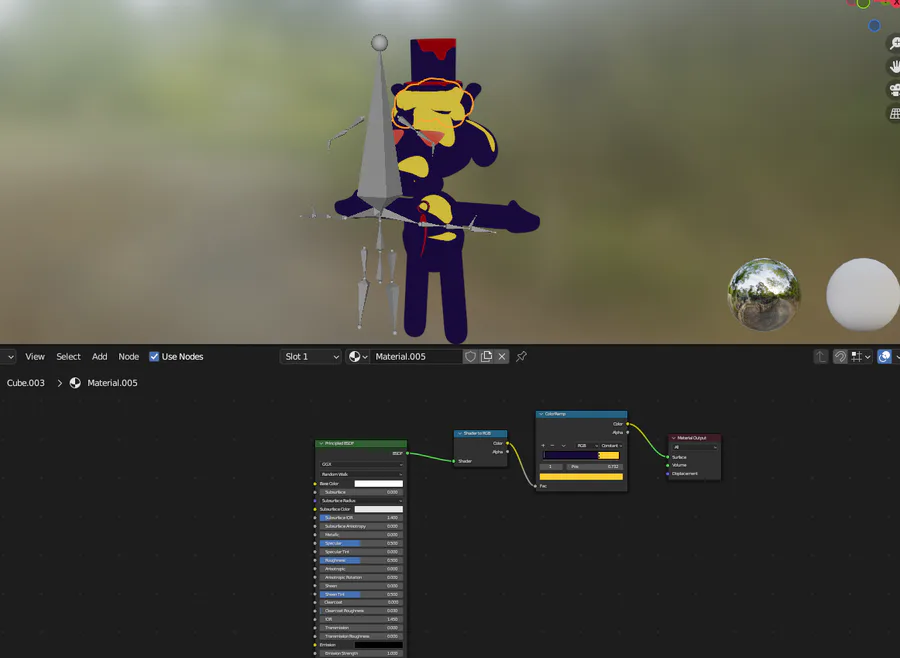The image size is (900, 658).
Task: Click the Base Color white swatch
Action: coord(379,483)
